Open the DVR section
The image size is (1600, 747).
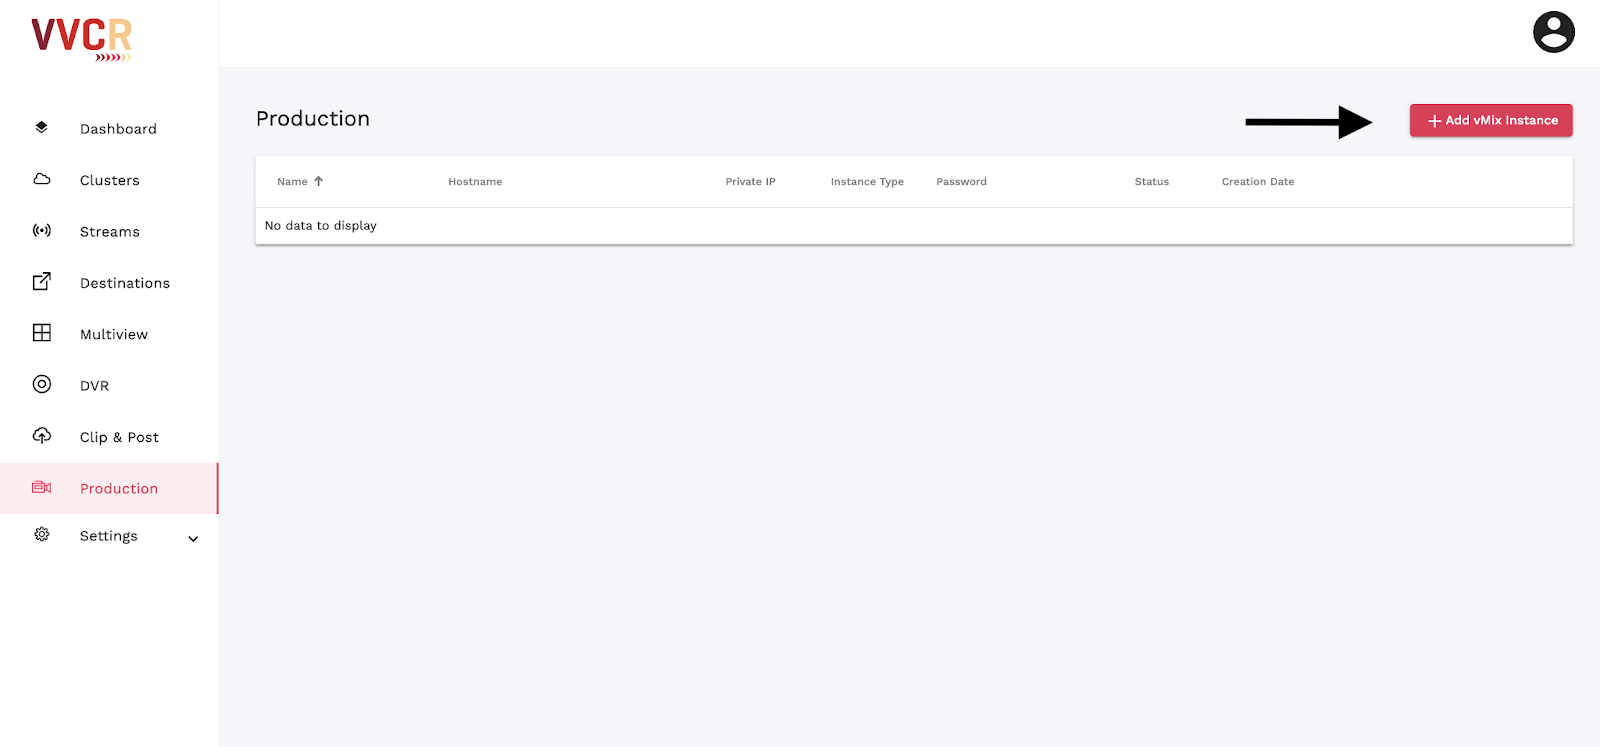[x=95, y=385]
